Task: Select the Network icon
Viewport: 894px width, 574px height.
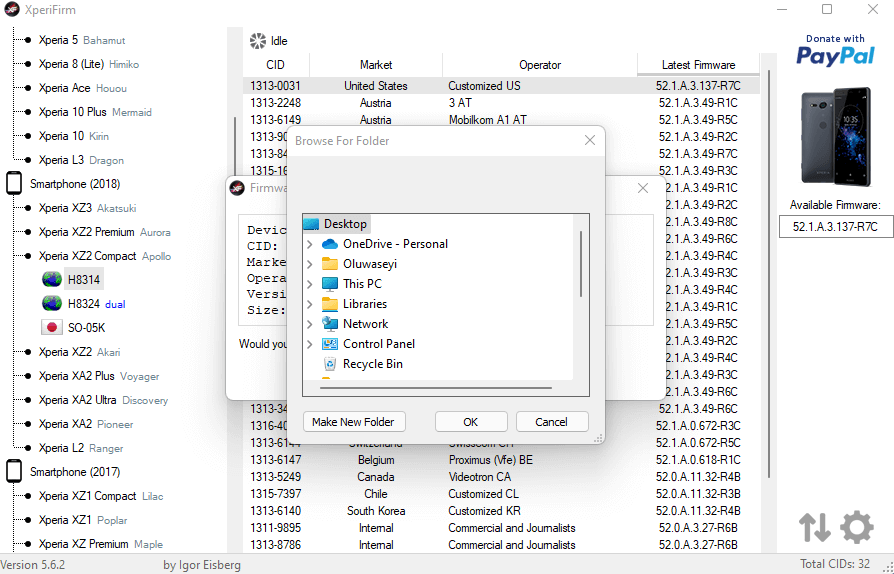Action: tap(330, 323)
